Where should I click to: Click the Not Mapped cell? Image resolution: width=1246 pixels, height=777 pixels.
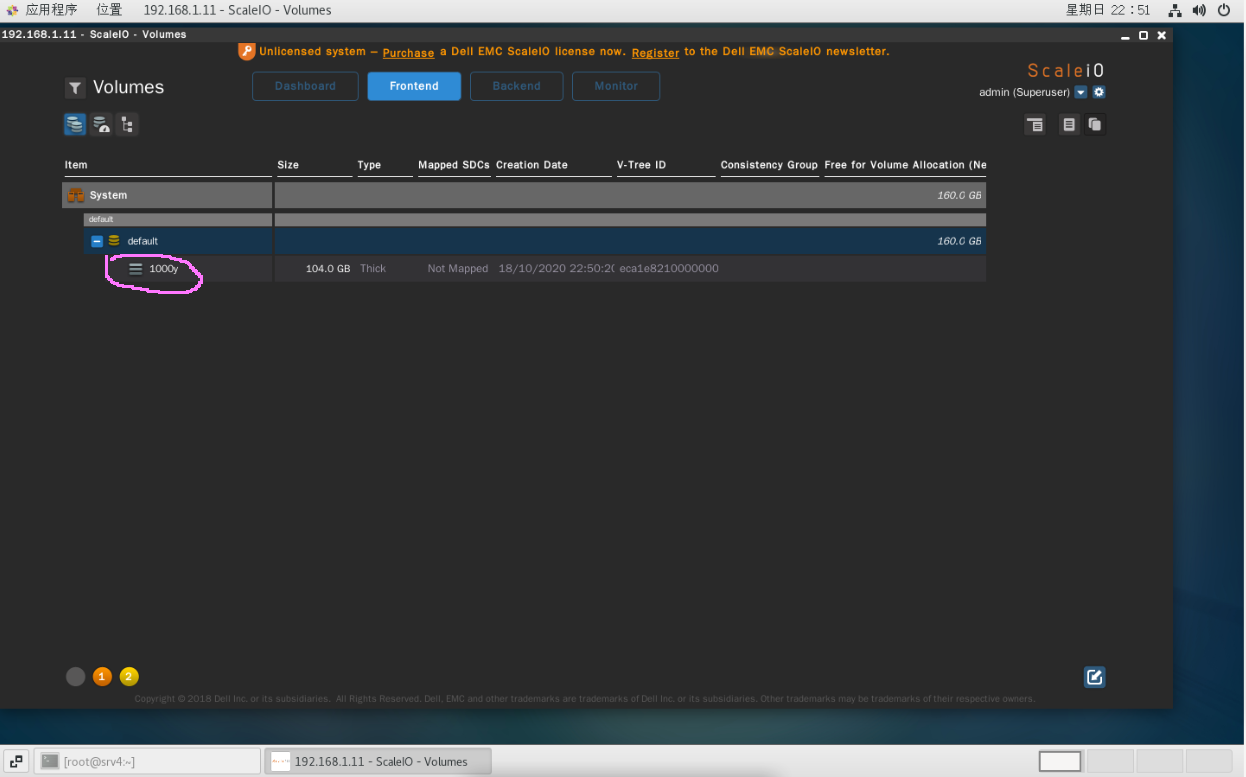(x=458, y=269)
